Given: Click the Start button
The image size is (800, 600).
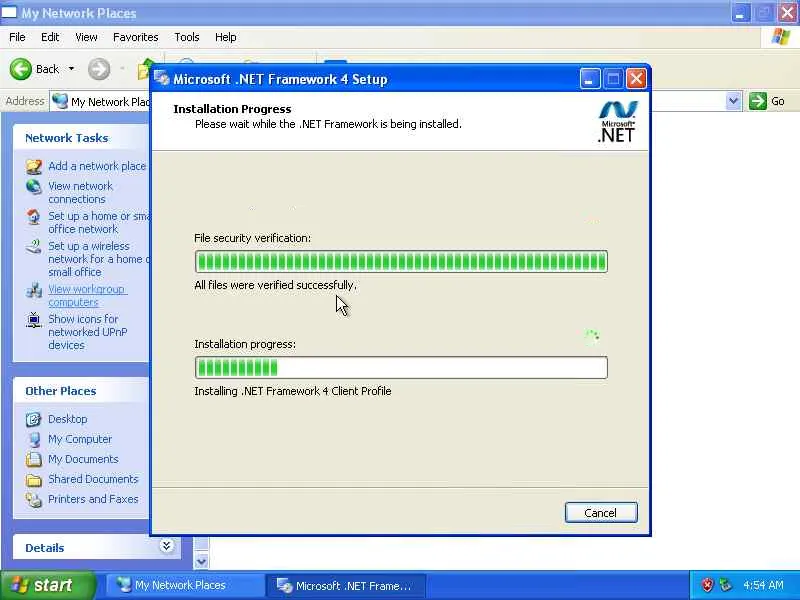Looking at the screenshot, I should point(48,585).
